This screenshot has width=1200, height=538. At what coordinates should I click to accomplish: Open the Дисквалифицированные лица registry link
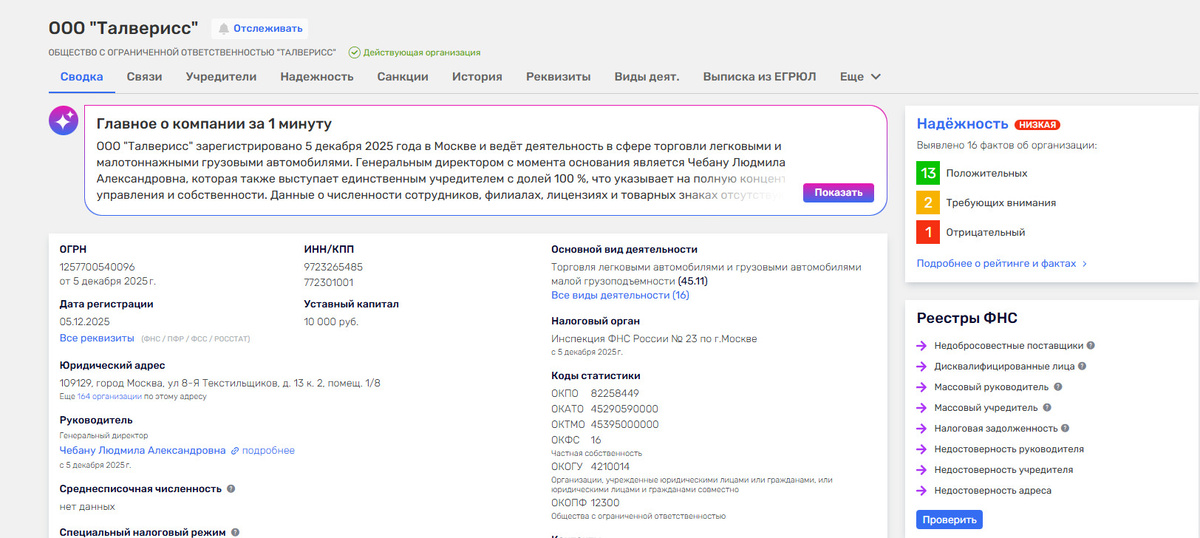(1004, 366)
